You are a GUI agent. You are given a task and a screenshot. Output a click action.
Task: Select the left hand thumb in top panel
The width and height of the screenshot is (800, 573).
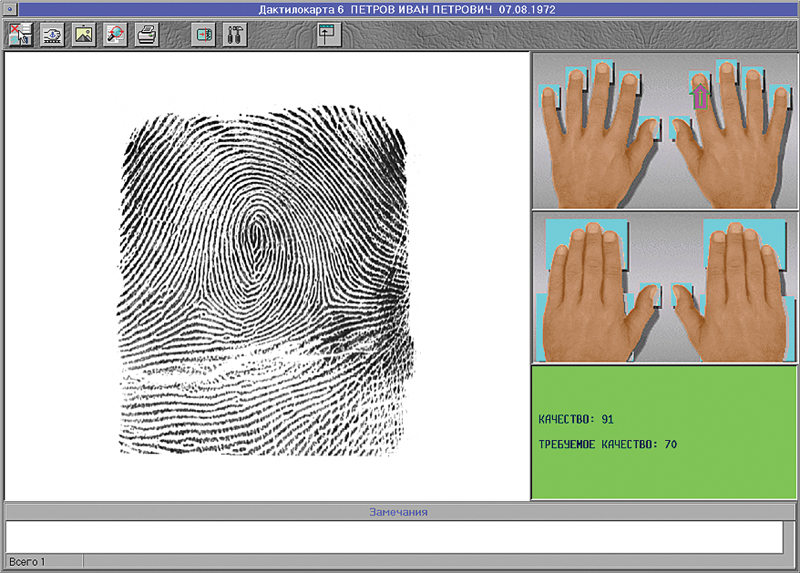pyautogui.click(x=650, y=128)
